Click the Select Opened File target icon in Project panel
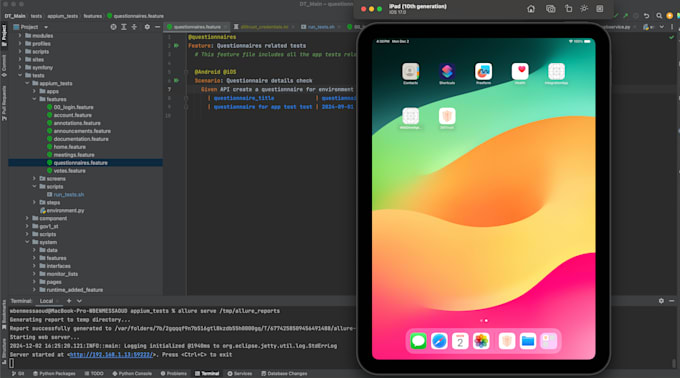The height and width of the screenshot is (378, 680). coord(113,27)
